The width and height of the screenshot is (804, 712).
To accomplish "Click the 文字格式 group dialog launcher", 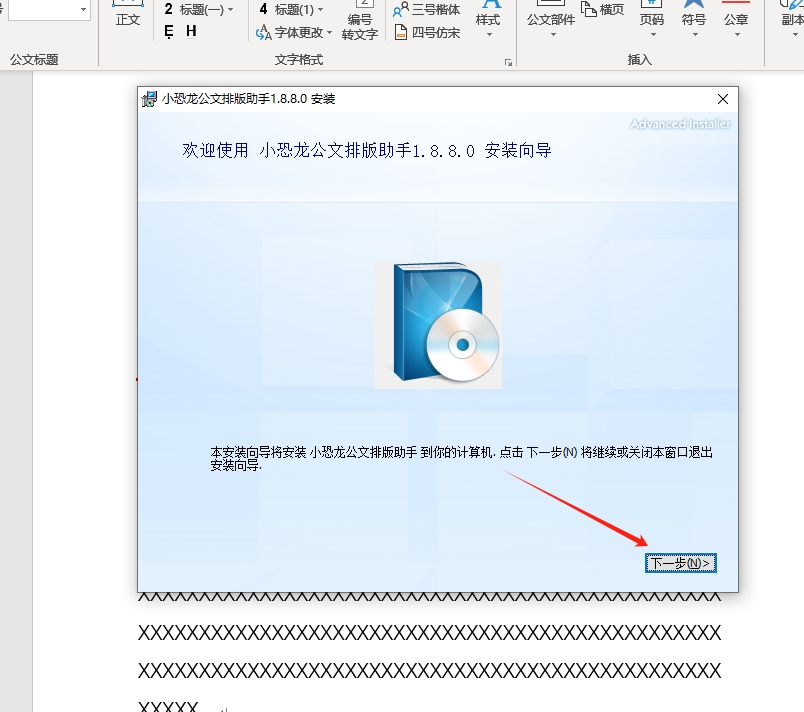I will tap(508, 62).
